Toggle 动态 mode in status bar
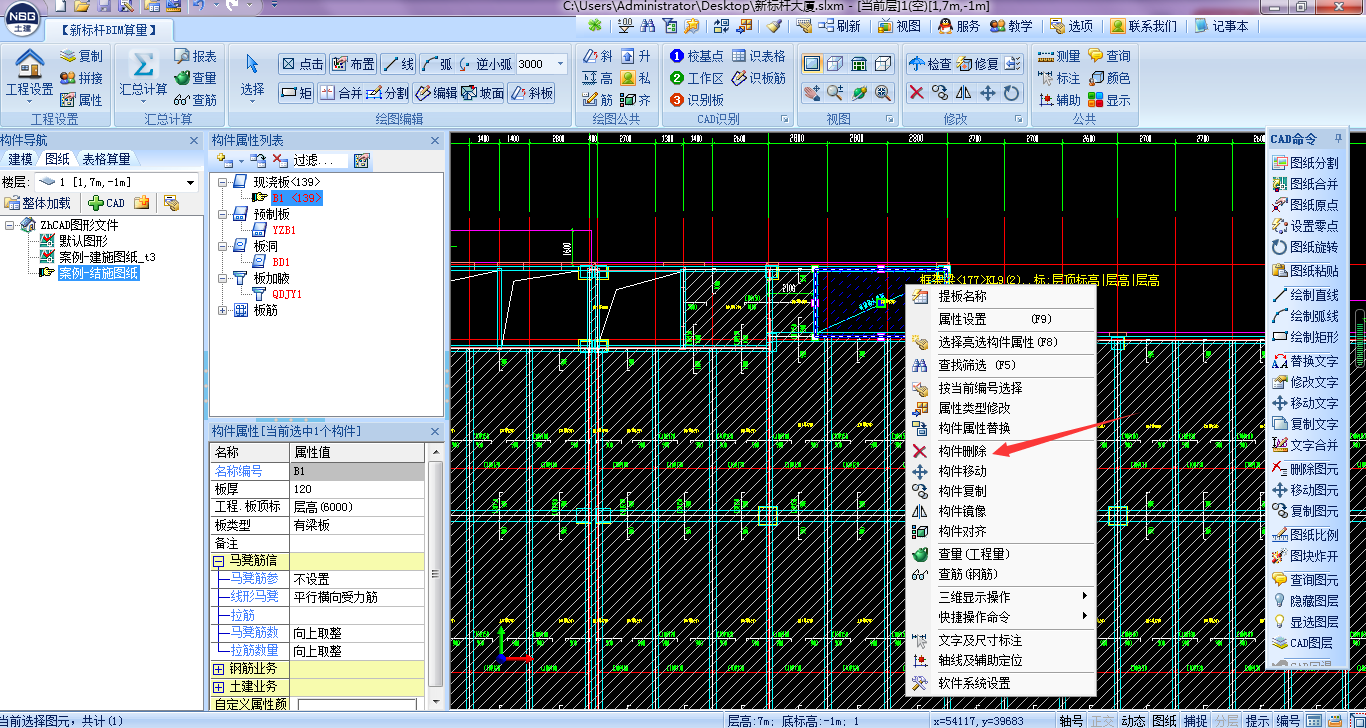This screenshot has height=728, width=1366. tap(1133, 720)
